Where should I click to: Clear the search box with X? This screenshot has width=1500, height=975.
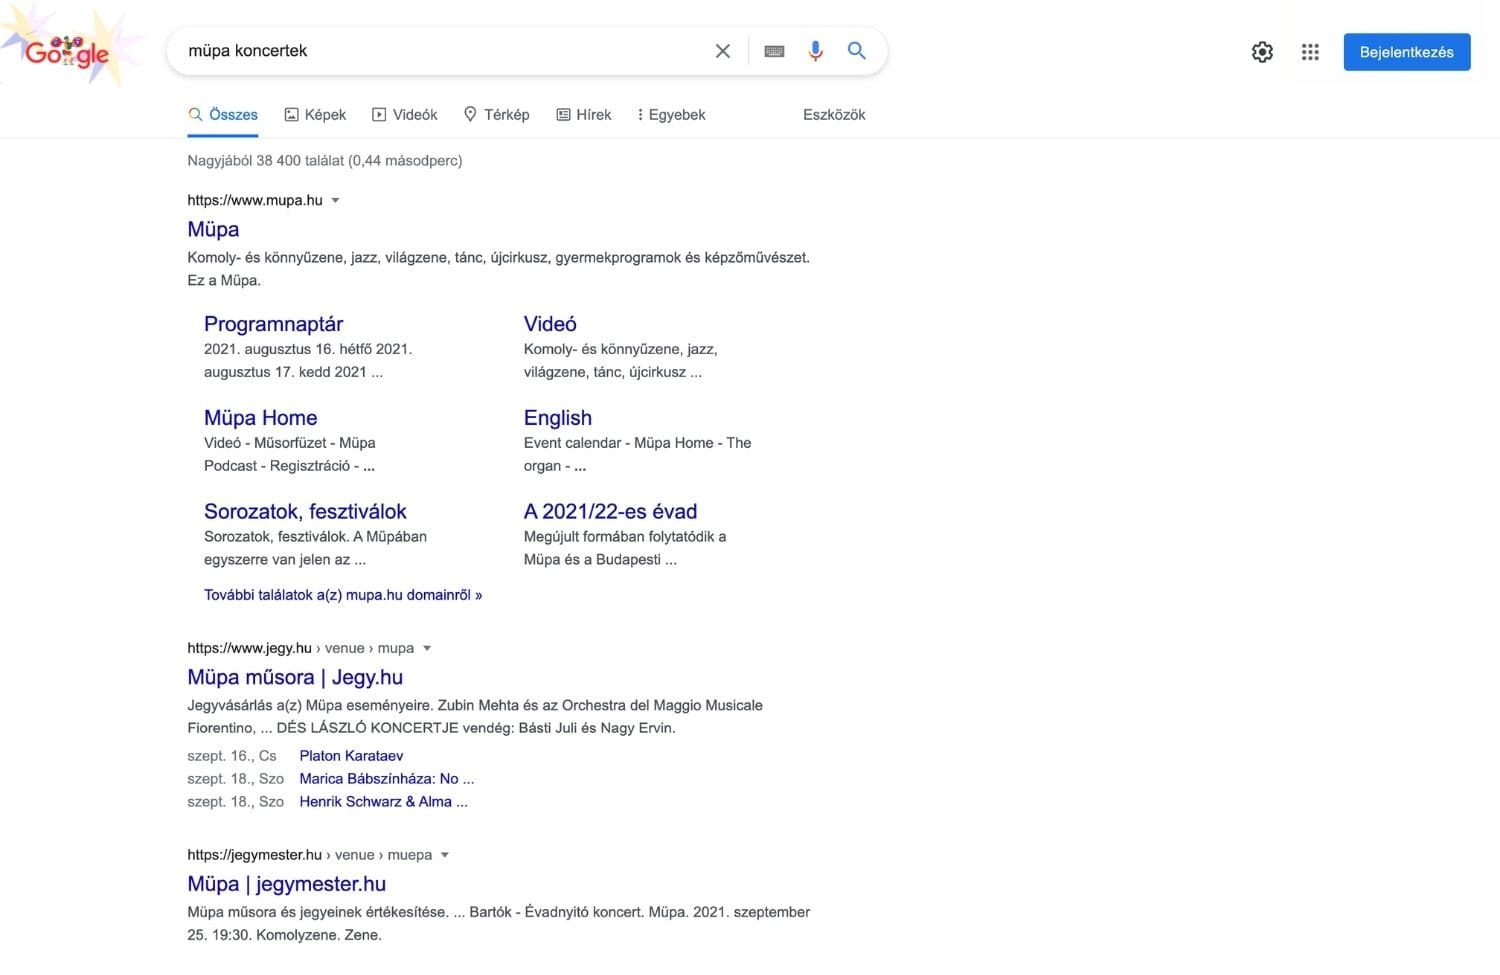[723, 51]
